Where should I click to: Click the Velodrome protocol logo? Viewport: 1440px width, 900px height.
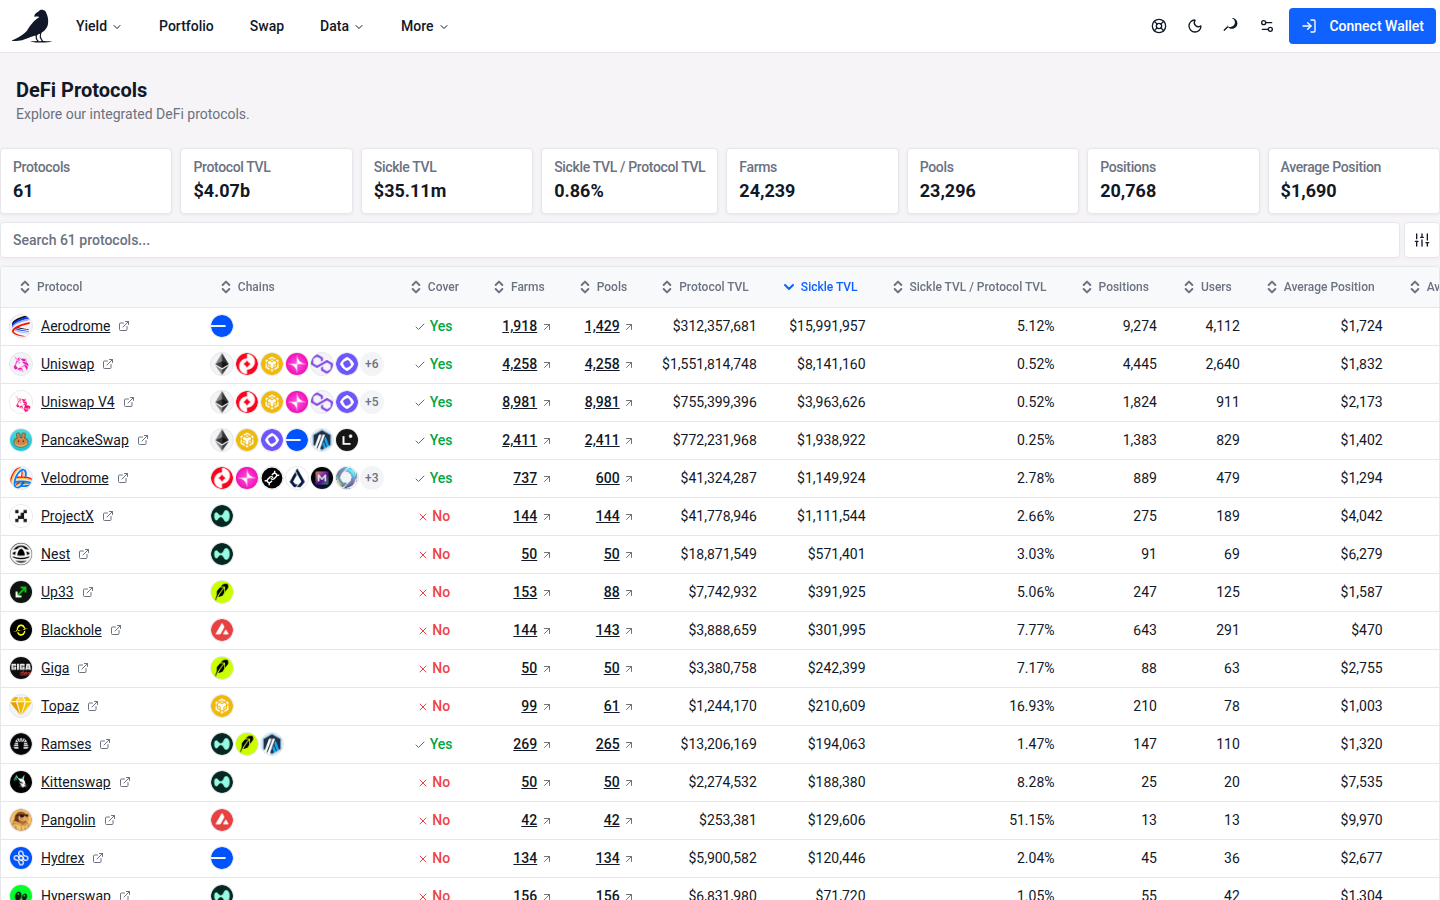coord(21,478)
